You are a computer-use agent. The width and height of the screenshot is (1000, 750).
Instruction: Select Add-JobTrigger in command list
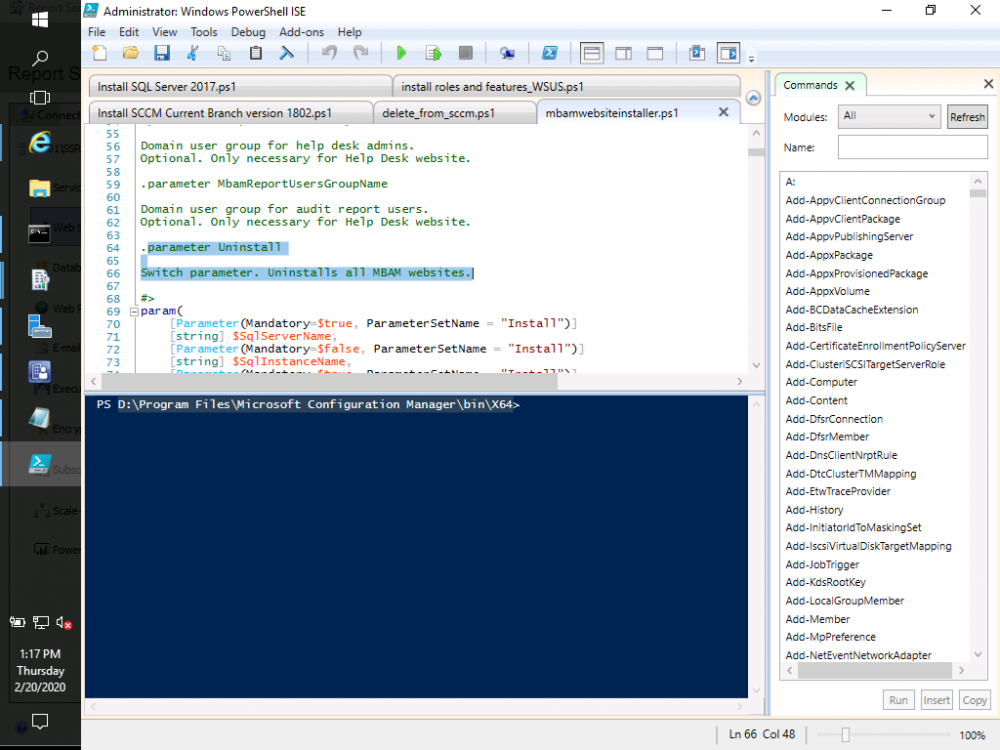coord(822,564)
